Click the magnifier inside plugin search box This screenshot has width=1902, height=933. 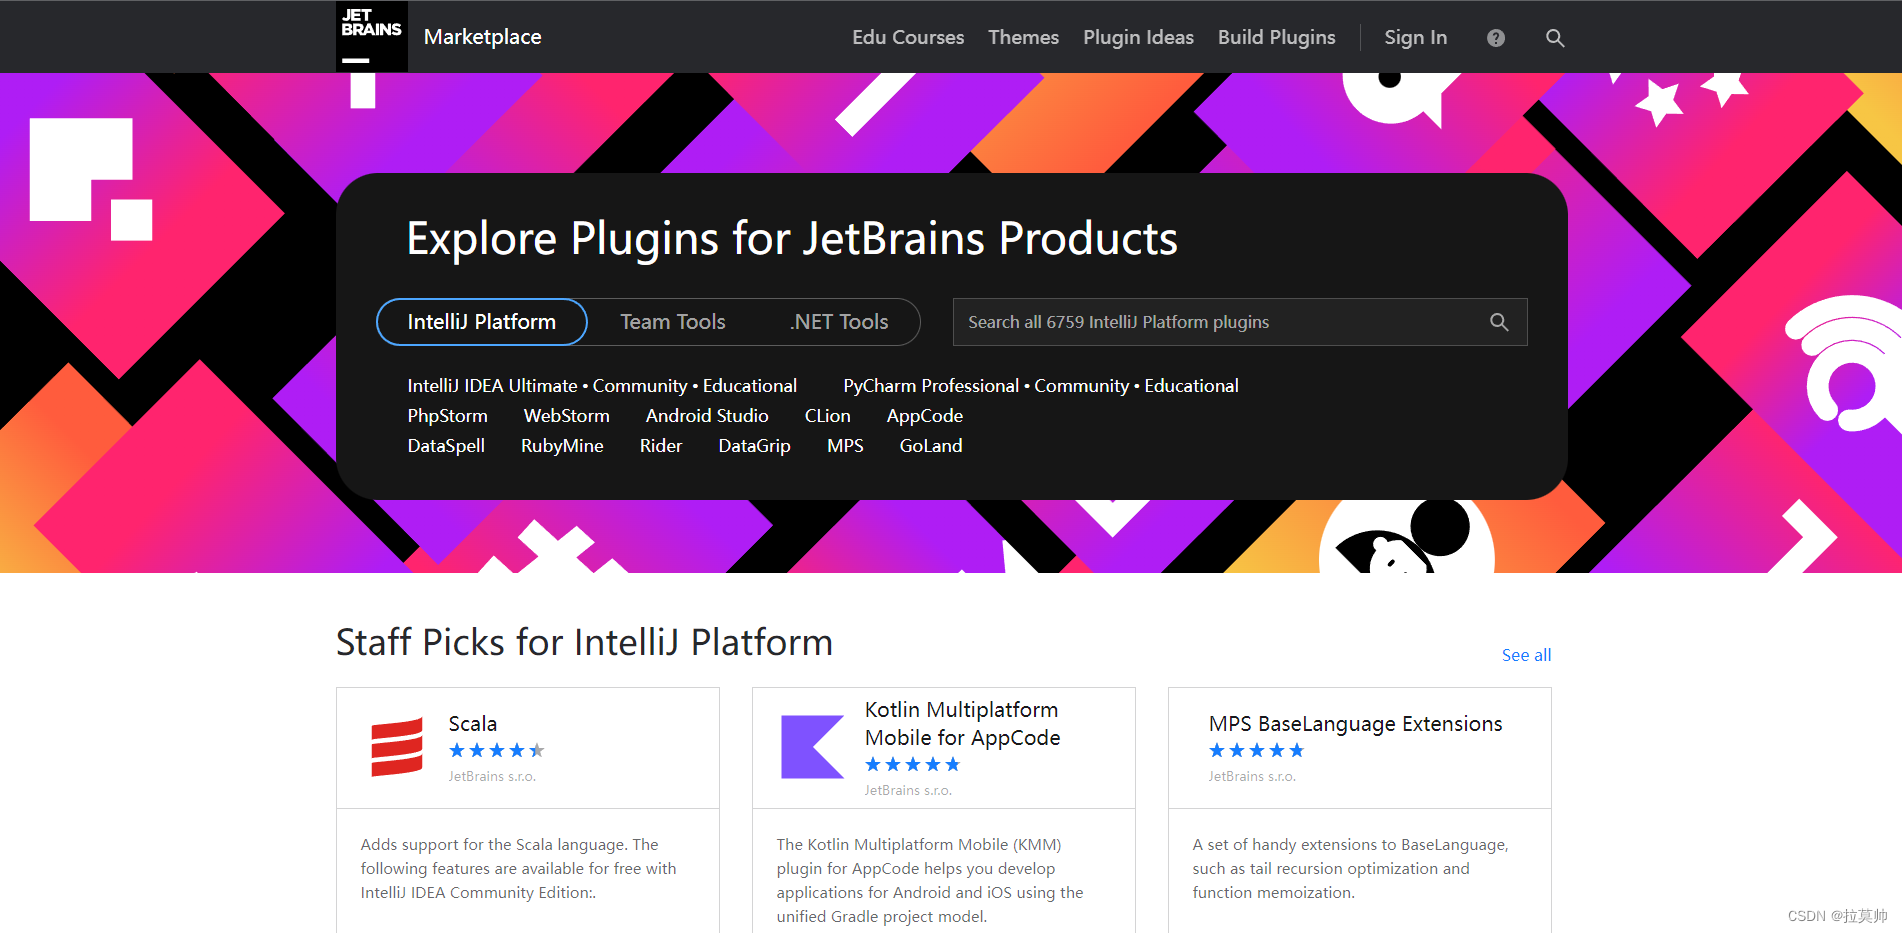tap(1499, 322)
